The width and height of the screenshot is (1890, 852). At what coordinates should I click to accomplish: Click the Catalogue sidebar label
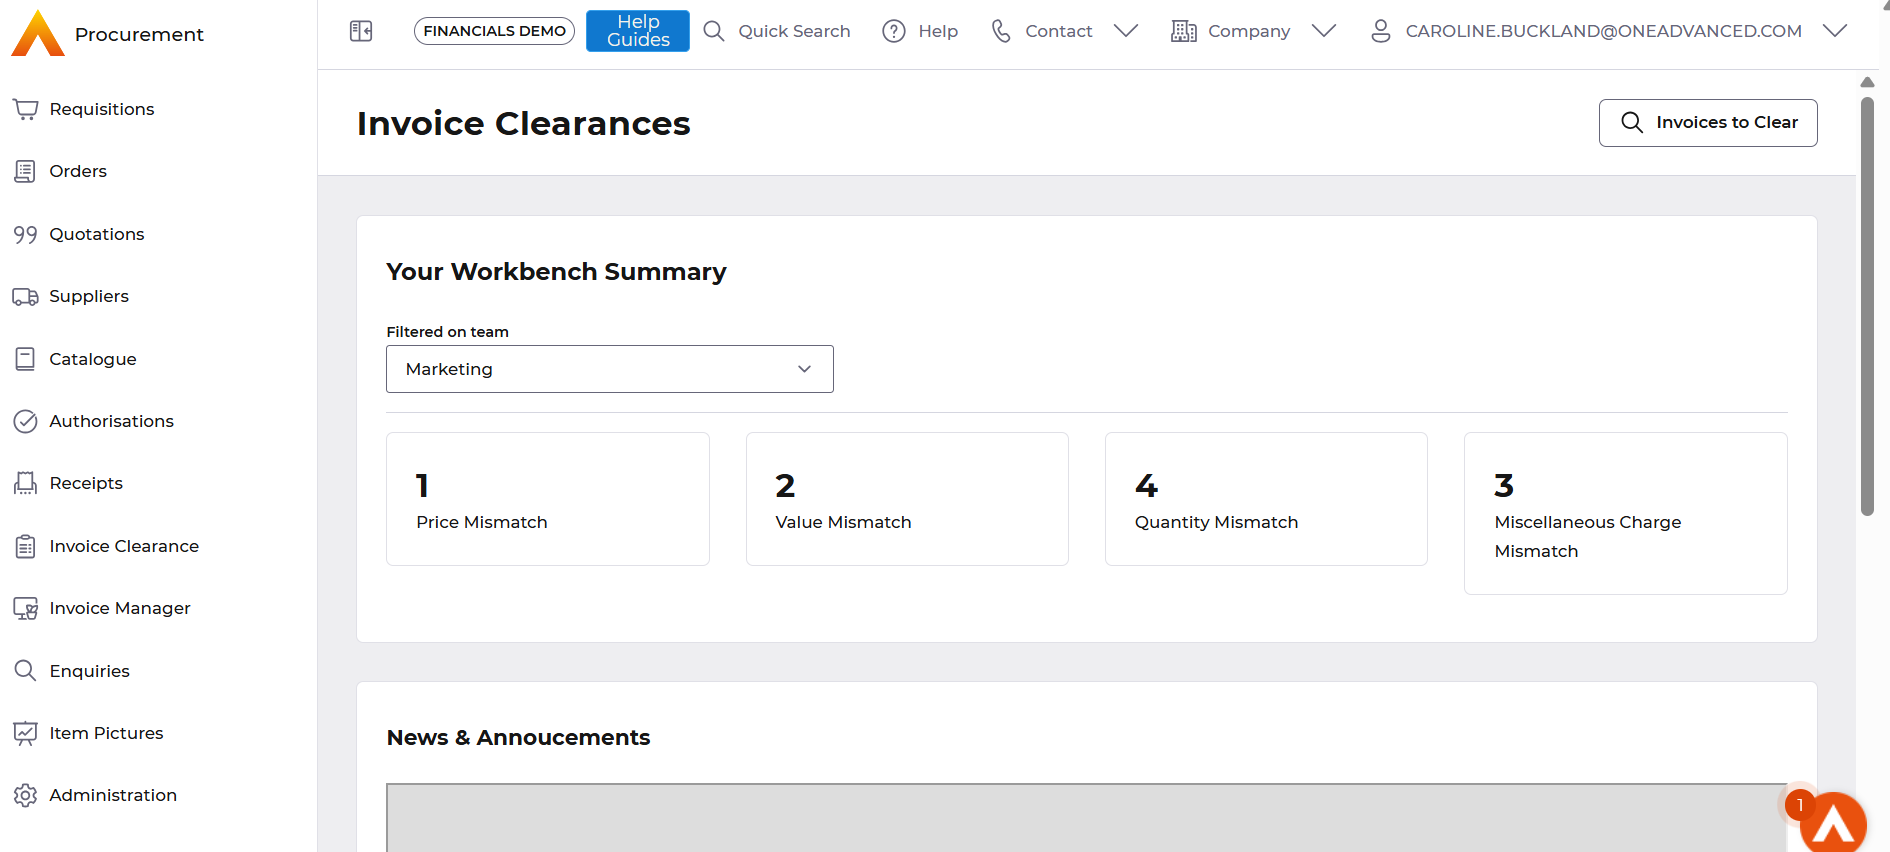point(93,359)
